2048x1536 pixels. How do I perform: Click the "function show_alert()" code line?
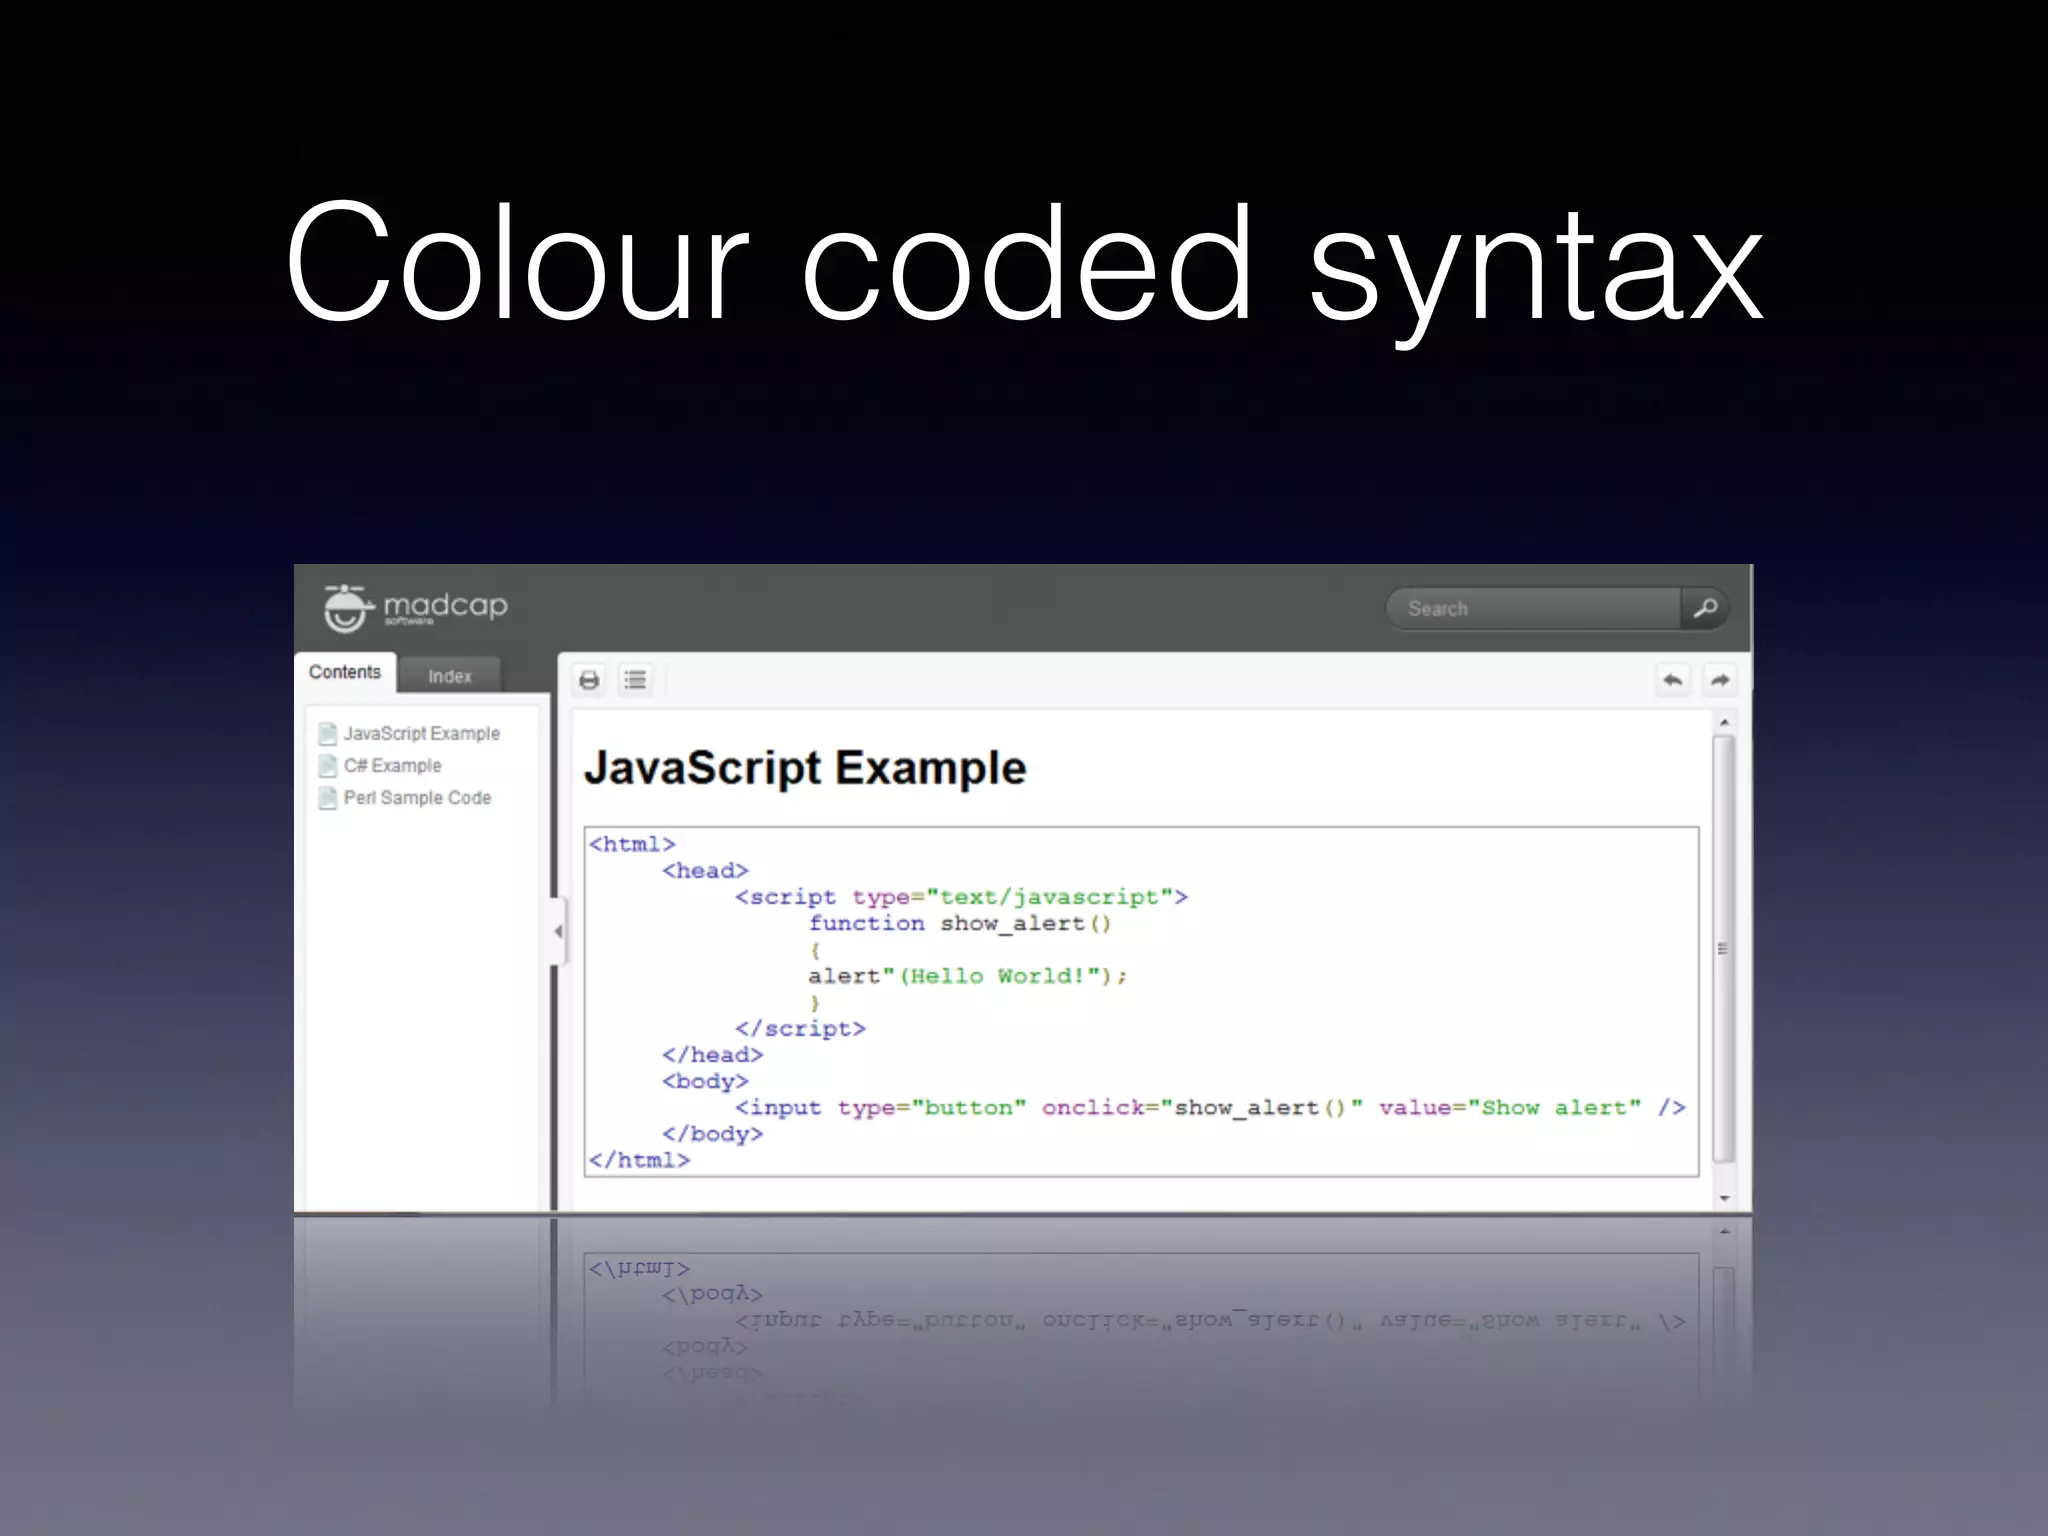(960, 923)
